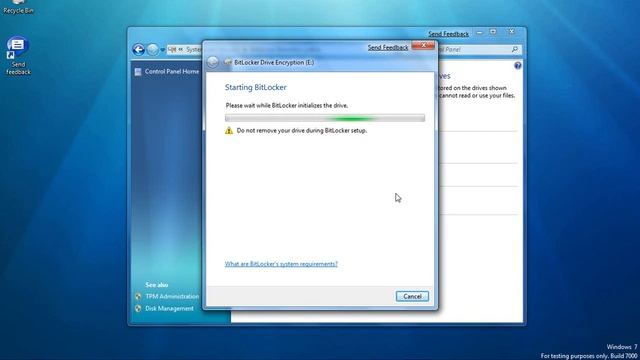Click the Starting BitLocker heading

[x=256, y=87]
